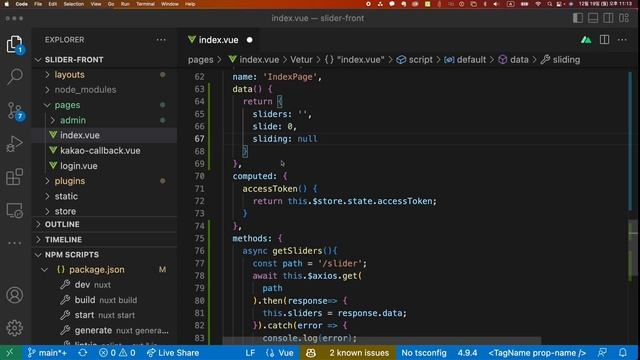Image resolution: width=640 pixels, height=360 pixels.
Task: Open editor more actions menu
Action: pyautogui.click(x=622, y=40)
